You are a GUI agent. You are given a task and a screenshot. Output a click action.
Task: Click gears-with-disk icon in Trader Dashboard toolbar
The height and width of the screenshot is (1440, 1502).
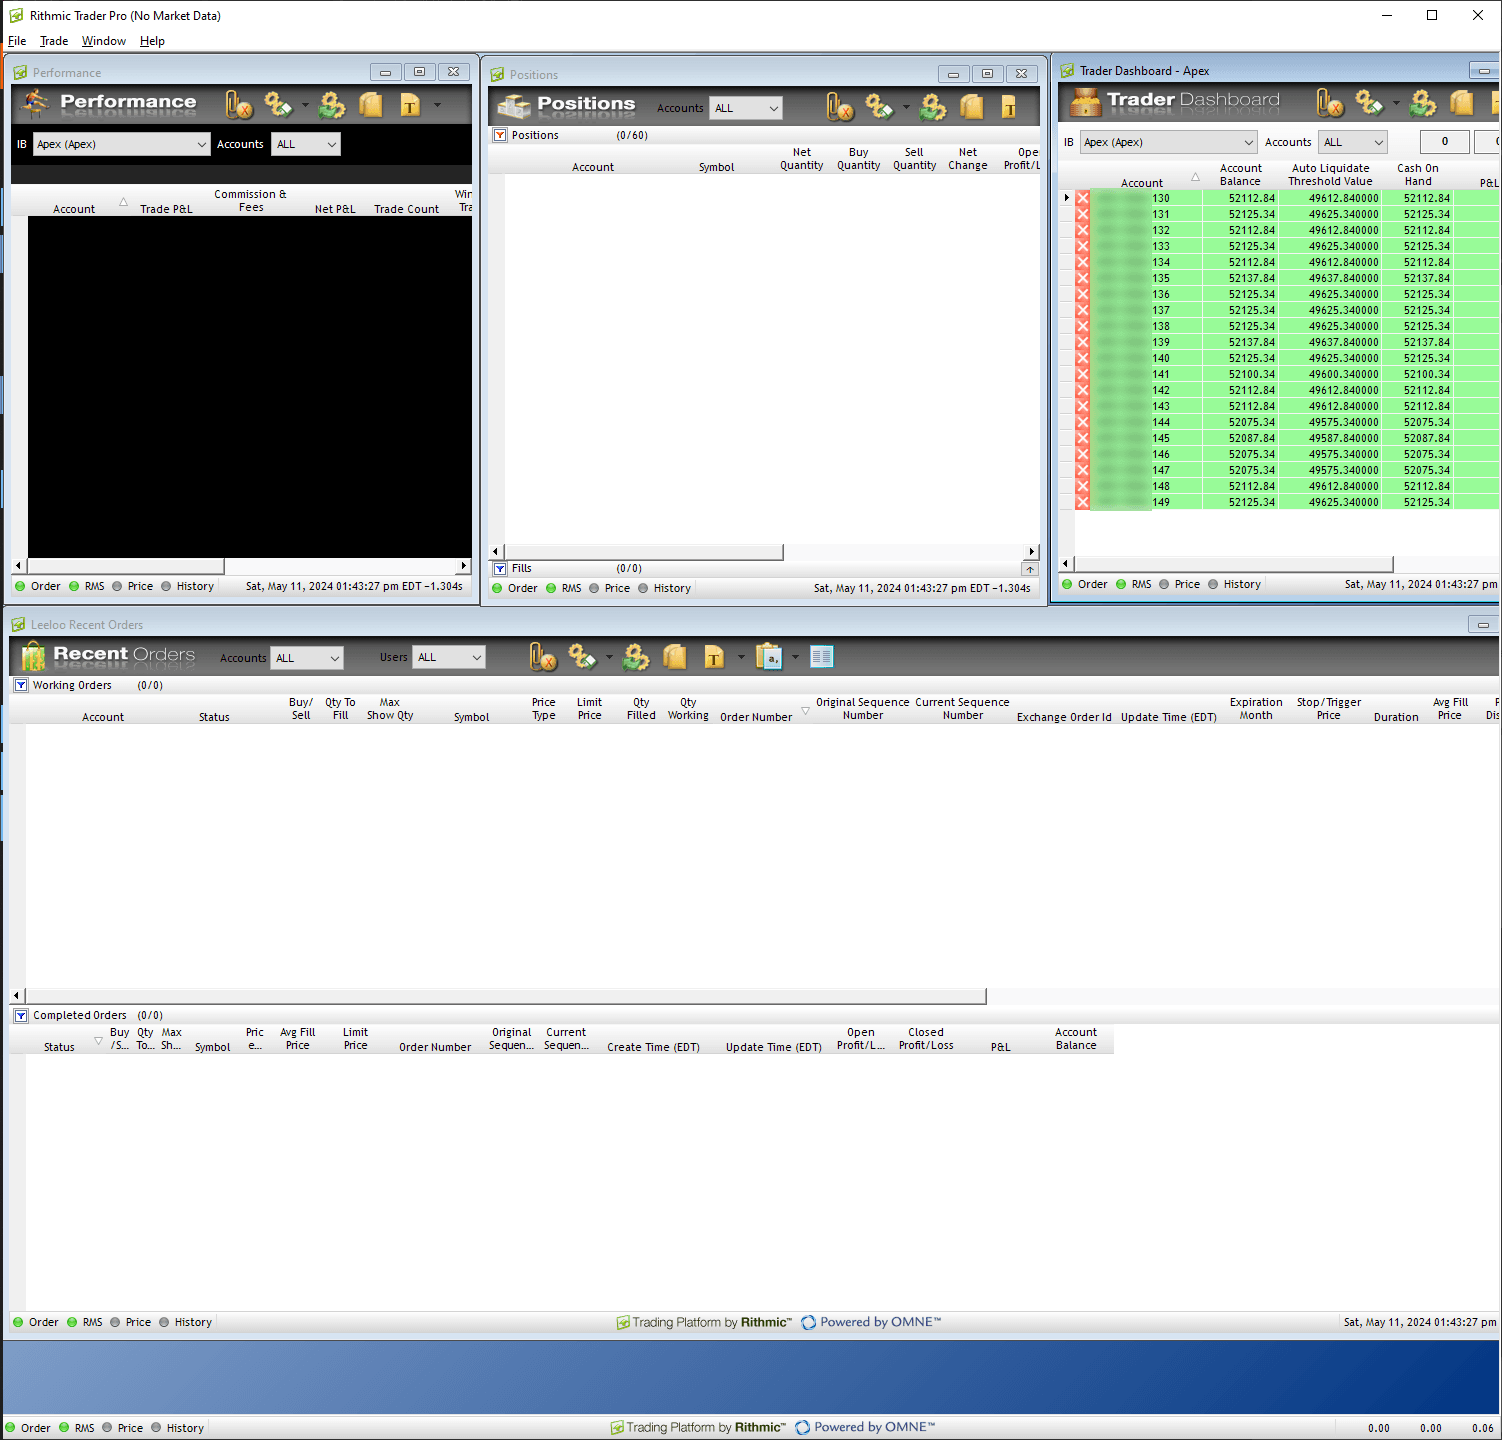click(x=1422, y=103)
